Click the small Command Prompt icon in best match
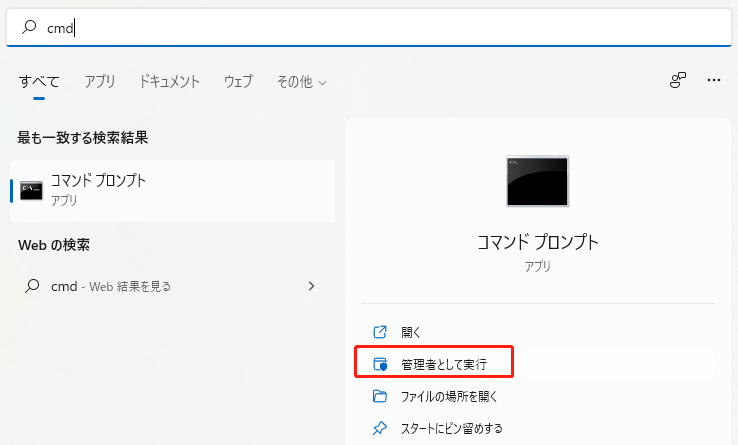738x445 pixels. 31,190
